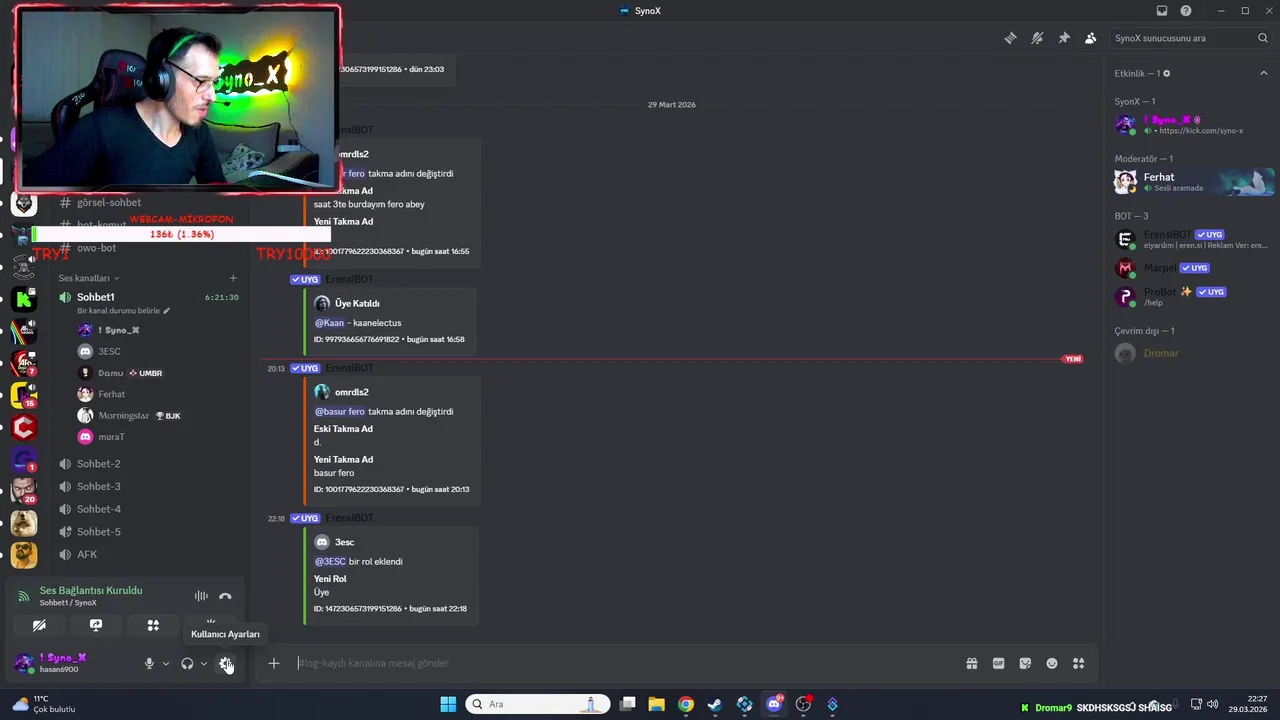The image size is (1280, 720).
Task: Open Steam from taskbar
Action: pyautogui.click(x=715, y=704)
